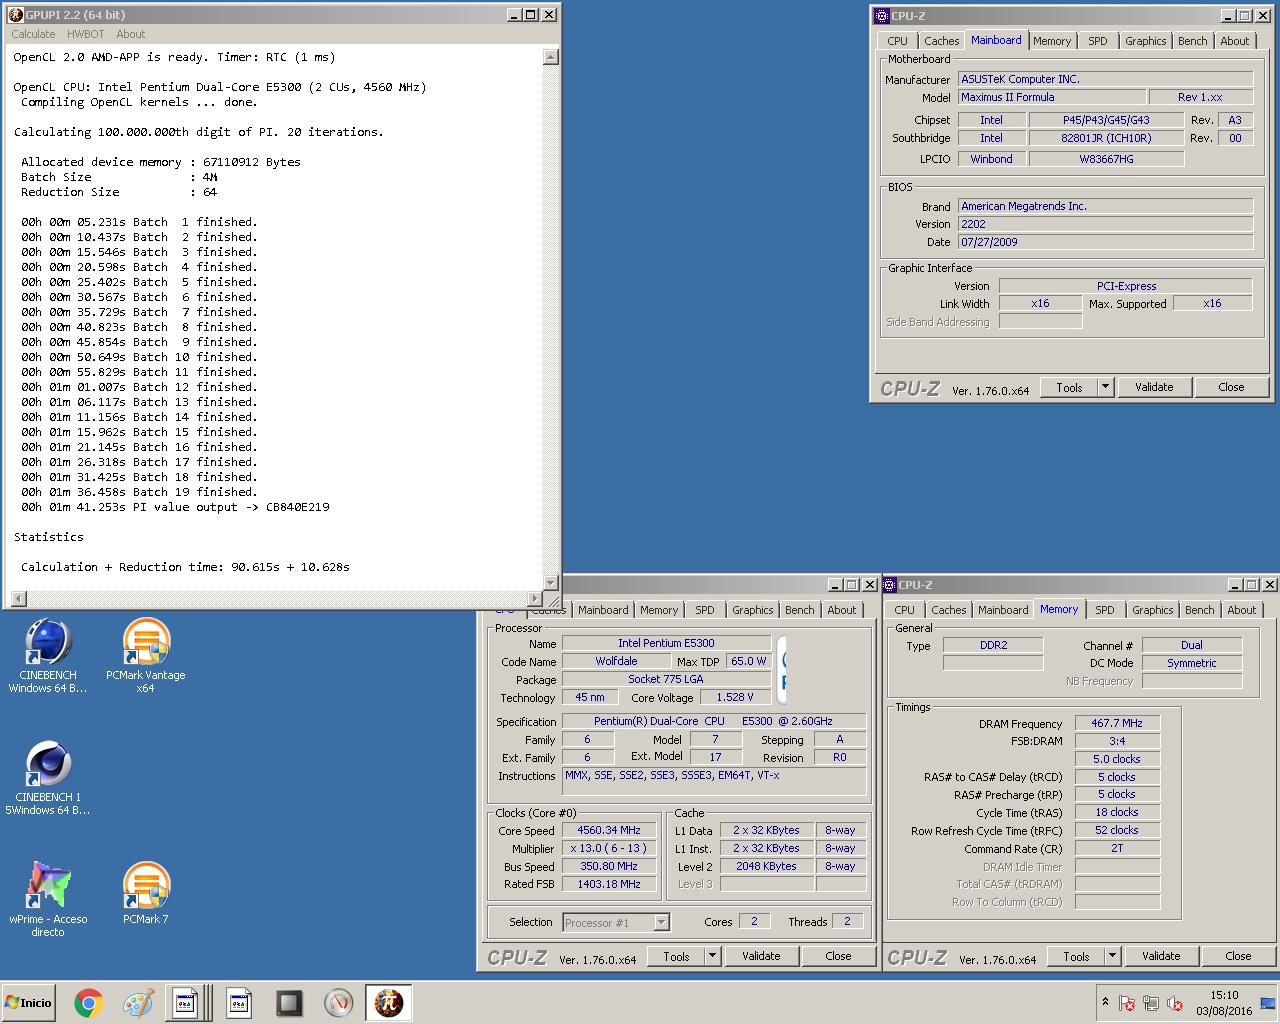Click the GPUPI window title icon

click(15, 15)
